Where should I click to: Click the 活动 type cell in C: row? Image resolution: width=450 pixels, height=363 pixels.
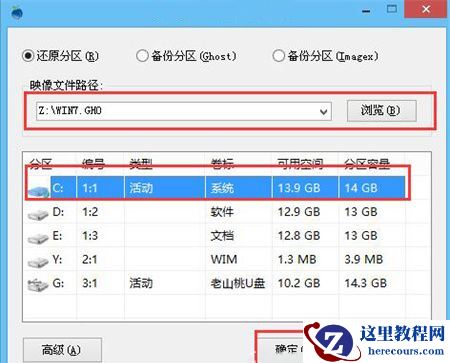tap(141, 188)
